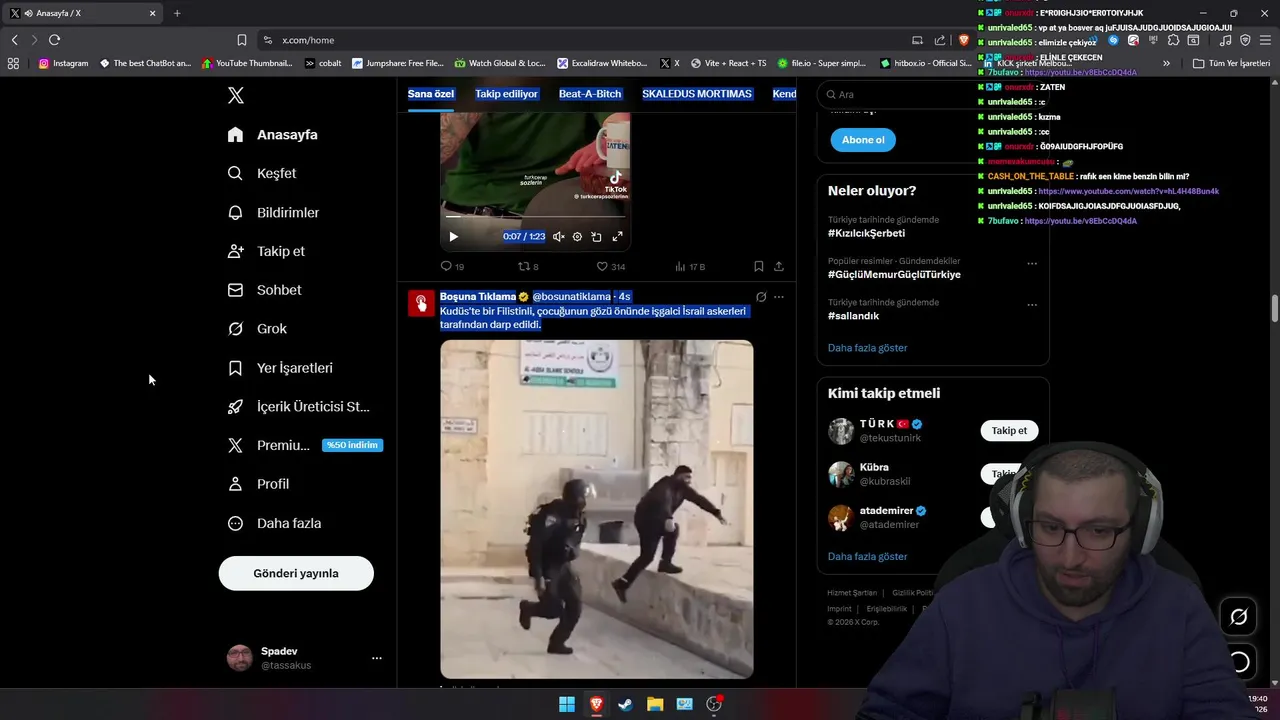The image size is (1280, 720).
Task: Switch to SKALEDUS MORTIMAS tab
Action: pos(697,94)
